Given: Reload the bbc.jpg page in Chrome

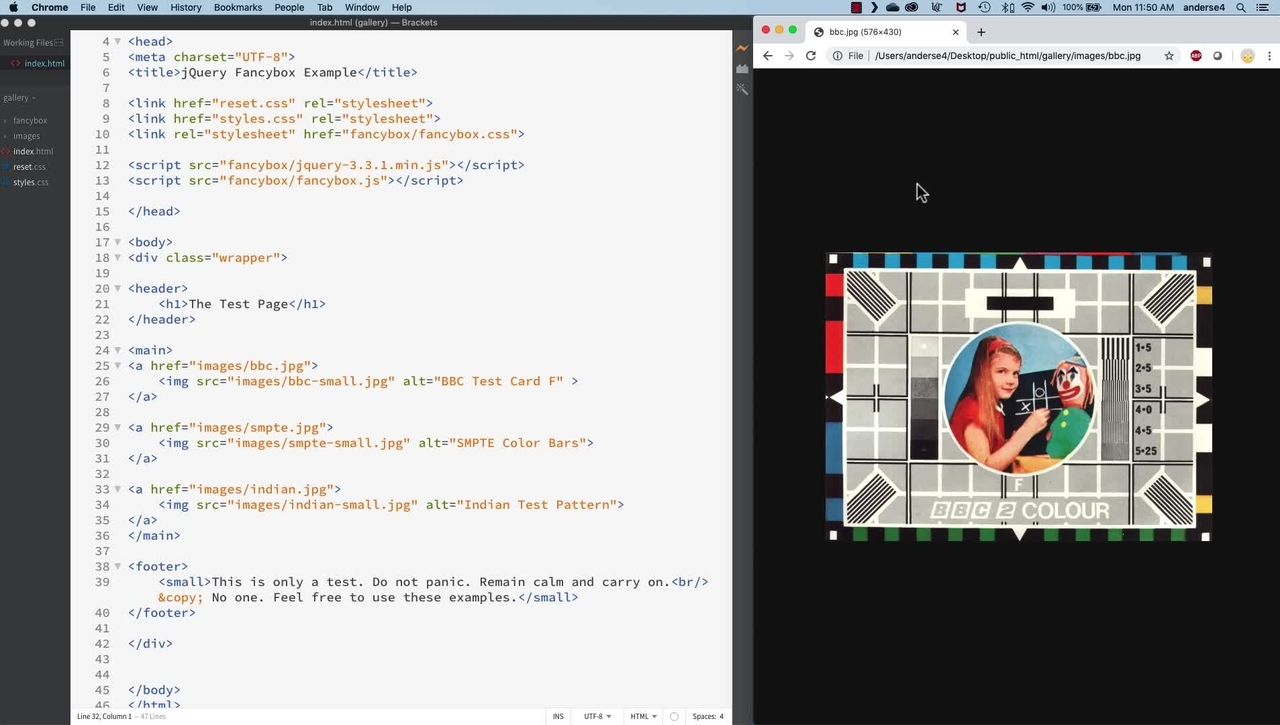Looking at the screenshot, I should pos(811,56).
